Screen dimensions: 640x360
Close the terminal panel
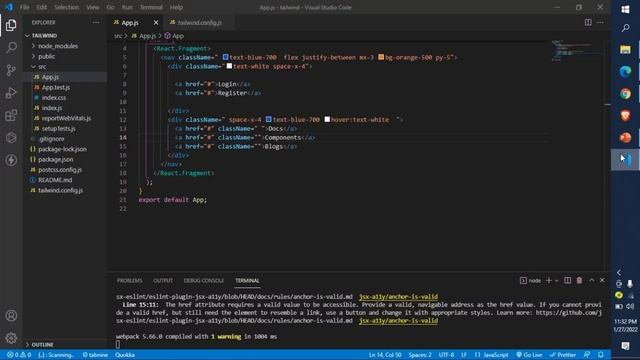tap(602, 280)
